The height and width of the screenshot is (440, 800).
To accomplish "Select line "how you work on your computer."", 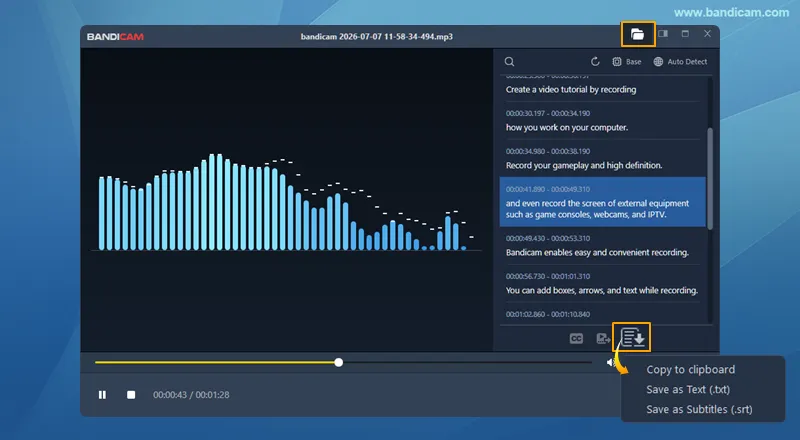I will click(567, 128).
